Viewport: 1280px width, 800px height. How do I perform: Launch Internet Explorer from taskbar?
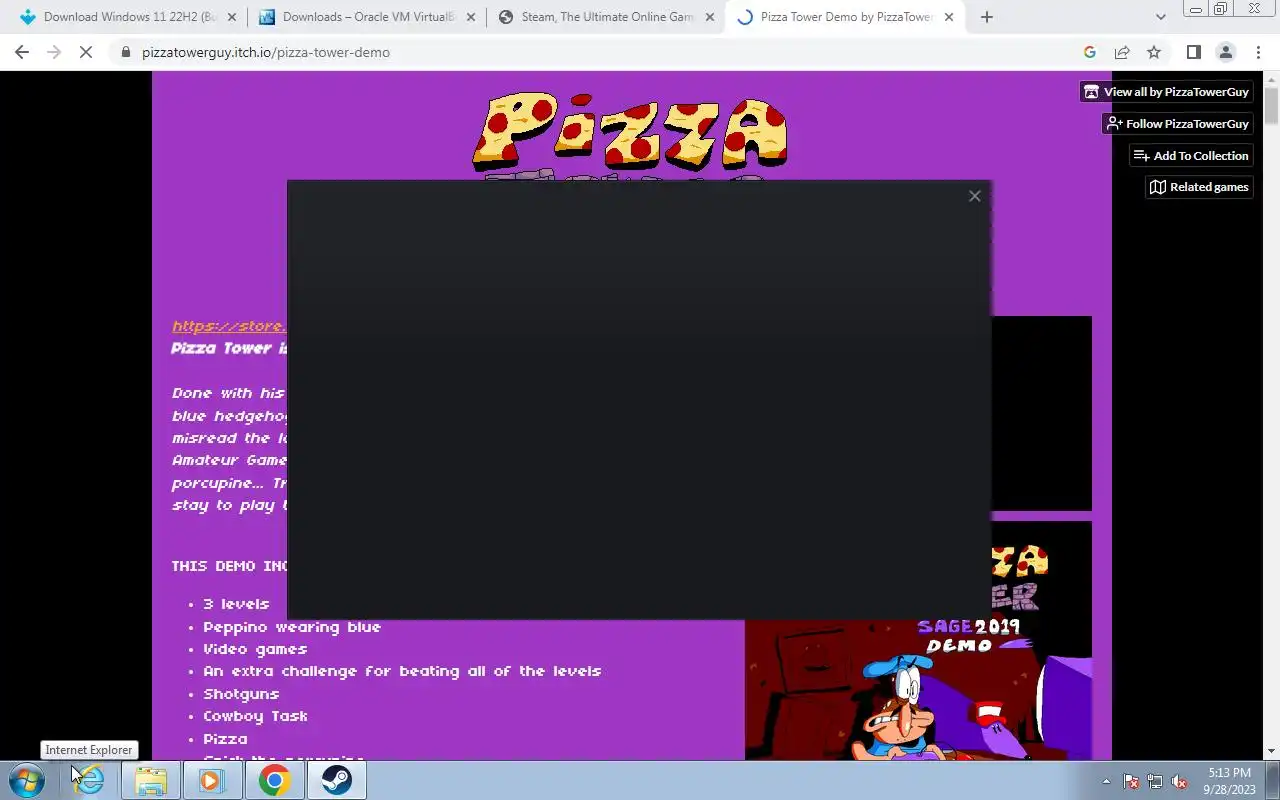pyautogui.click(x=90, y=780)
